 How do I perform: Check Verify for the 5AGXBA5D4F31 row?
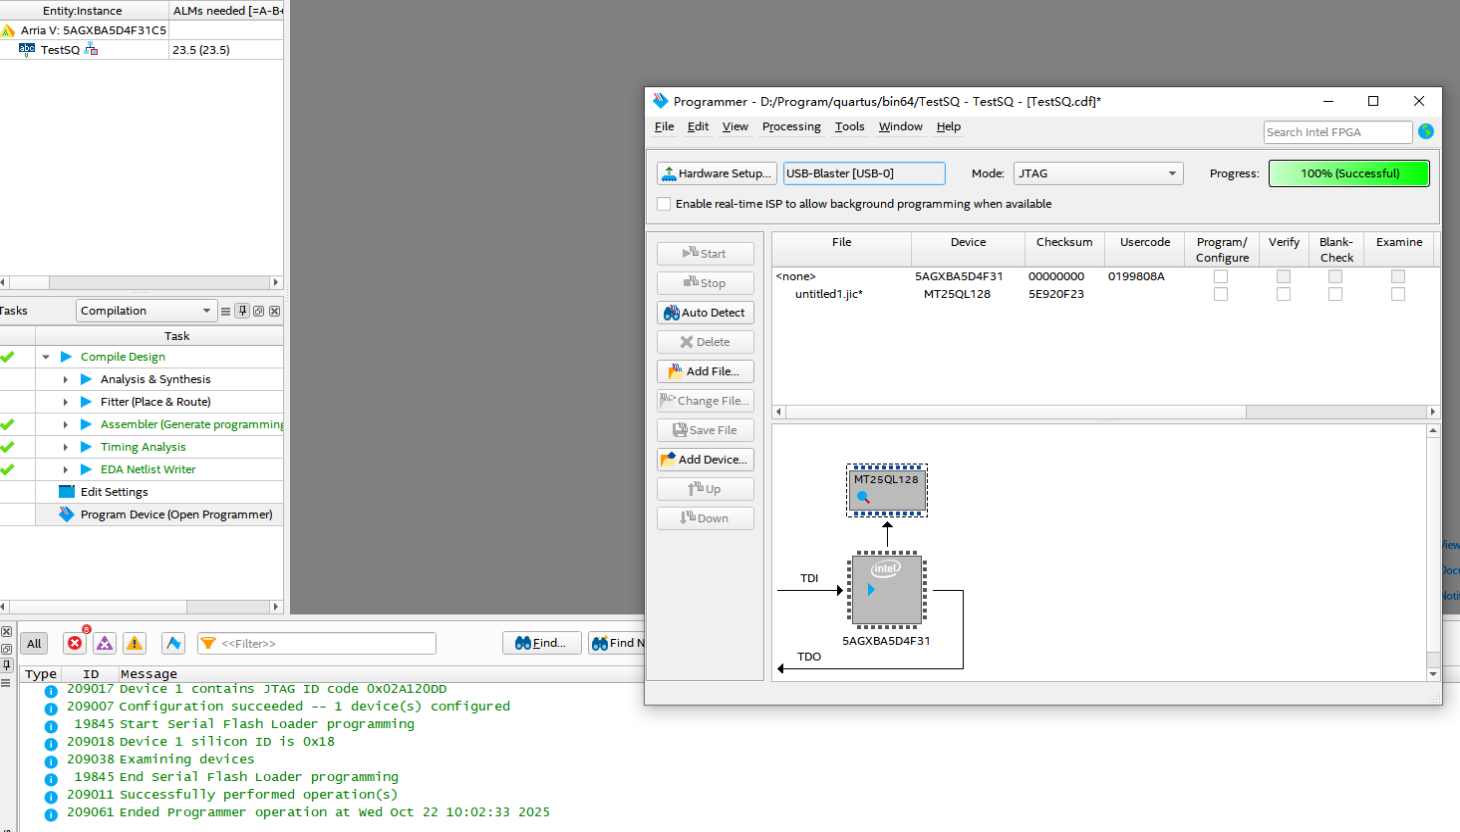tap(1284, 276)
